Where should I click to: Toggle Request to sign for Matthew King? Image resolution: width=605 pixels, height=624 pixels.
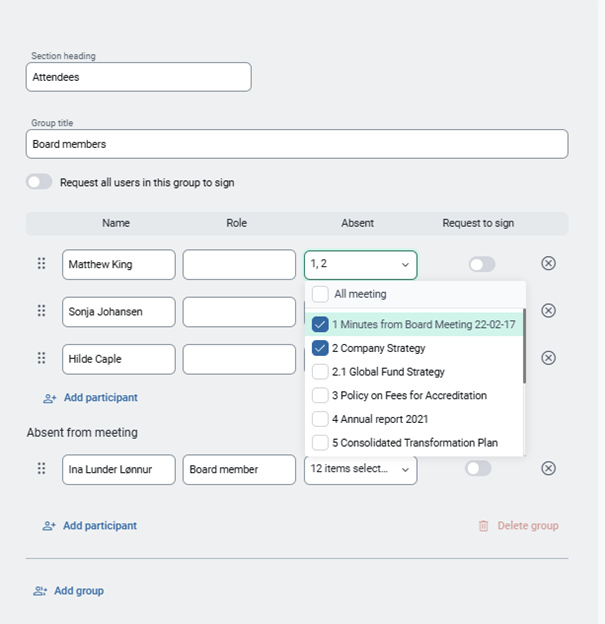[482, 264]
